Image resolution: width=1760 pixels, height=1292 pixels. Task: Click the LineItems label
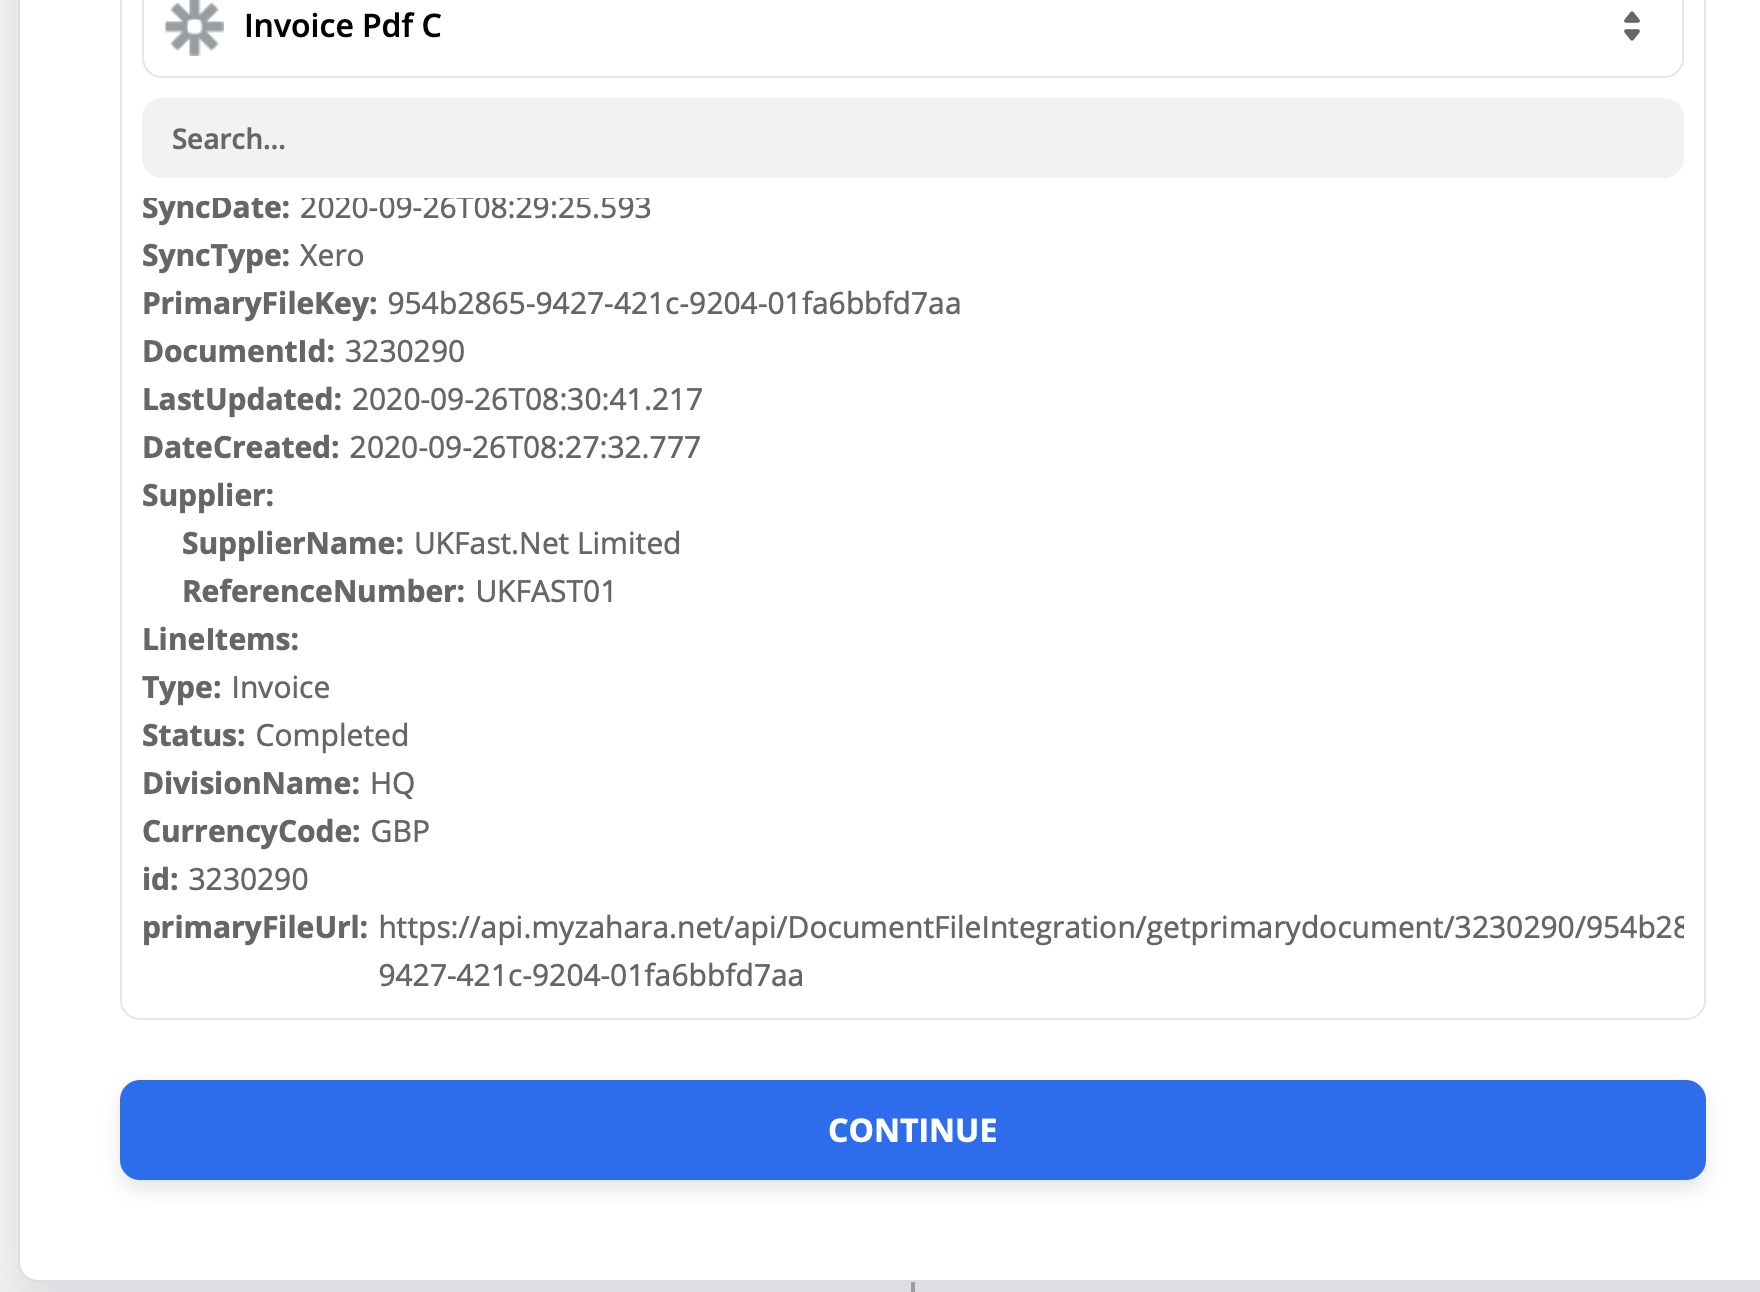(220, 639)
